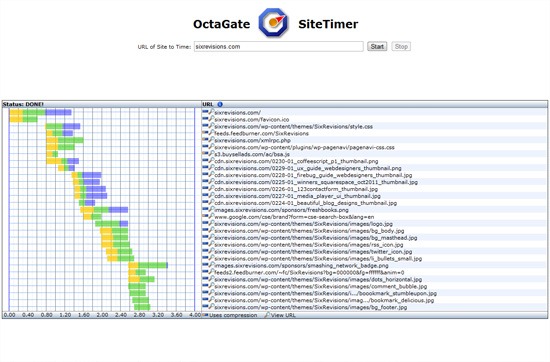Screen dimensions: 550x362
Task: Click the magnifier icon next to sixrevisions.com/favicon.ico
Action: tap(211, 119)
